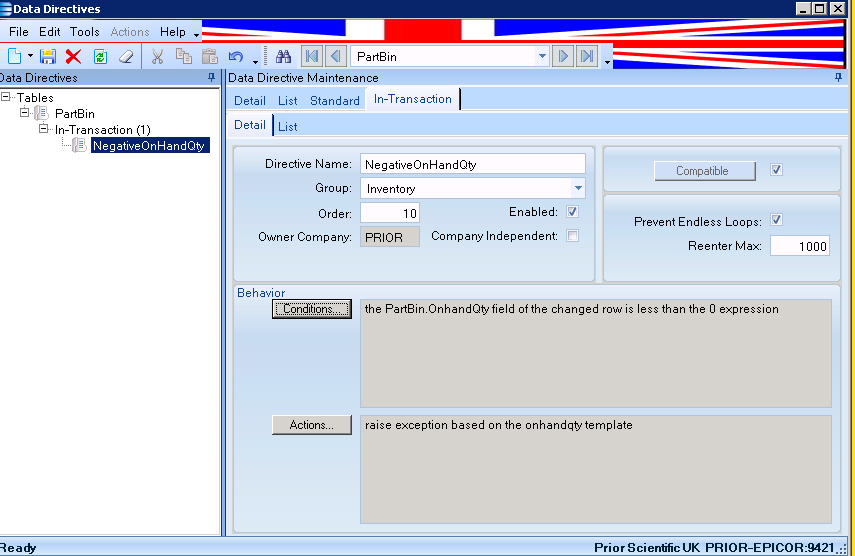Paste with the clipboard icon
Image resolution: width=855 pixels, height=556 pixels.
click(210, 57)
